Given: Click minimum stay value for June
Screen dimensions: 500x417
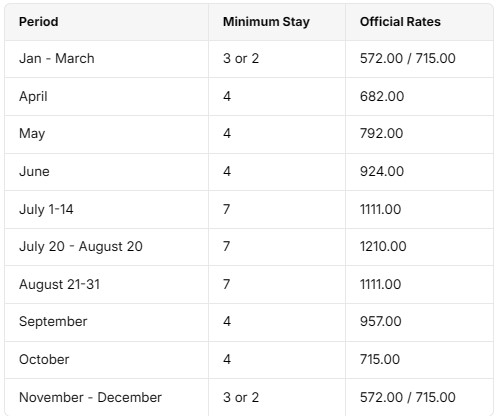Looking at the screenshot, I should (227, 172).
